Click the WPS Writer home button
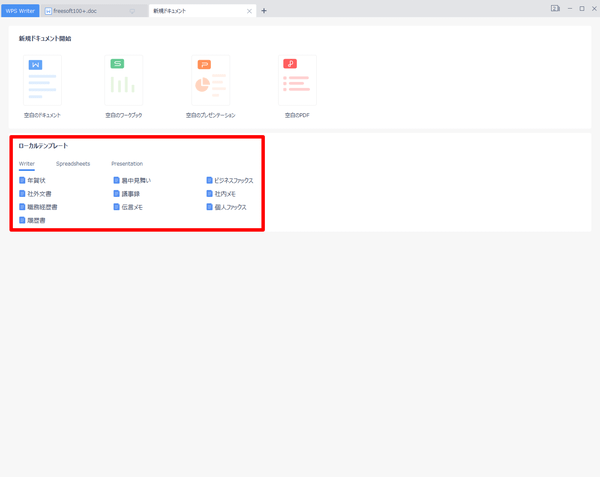The image size is (600, 477). click(x=20, y=10)
